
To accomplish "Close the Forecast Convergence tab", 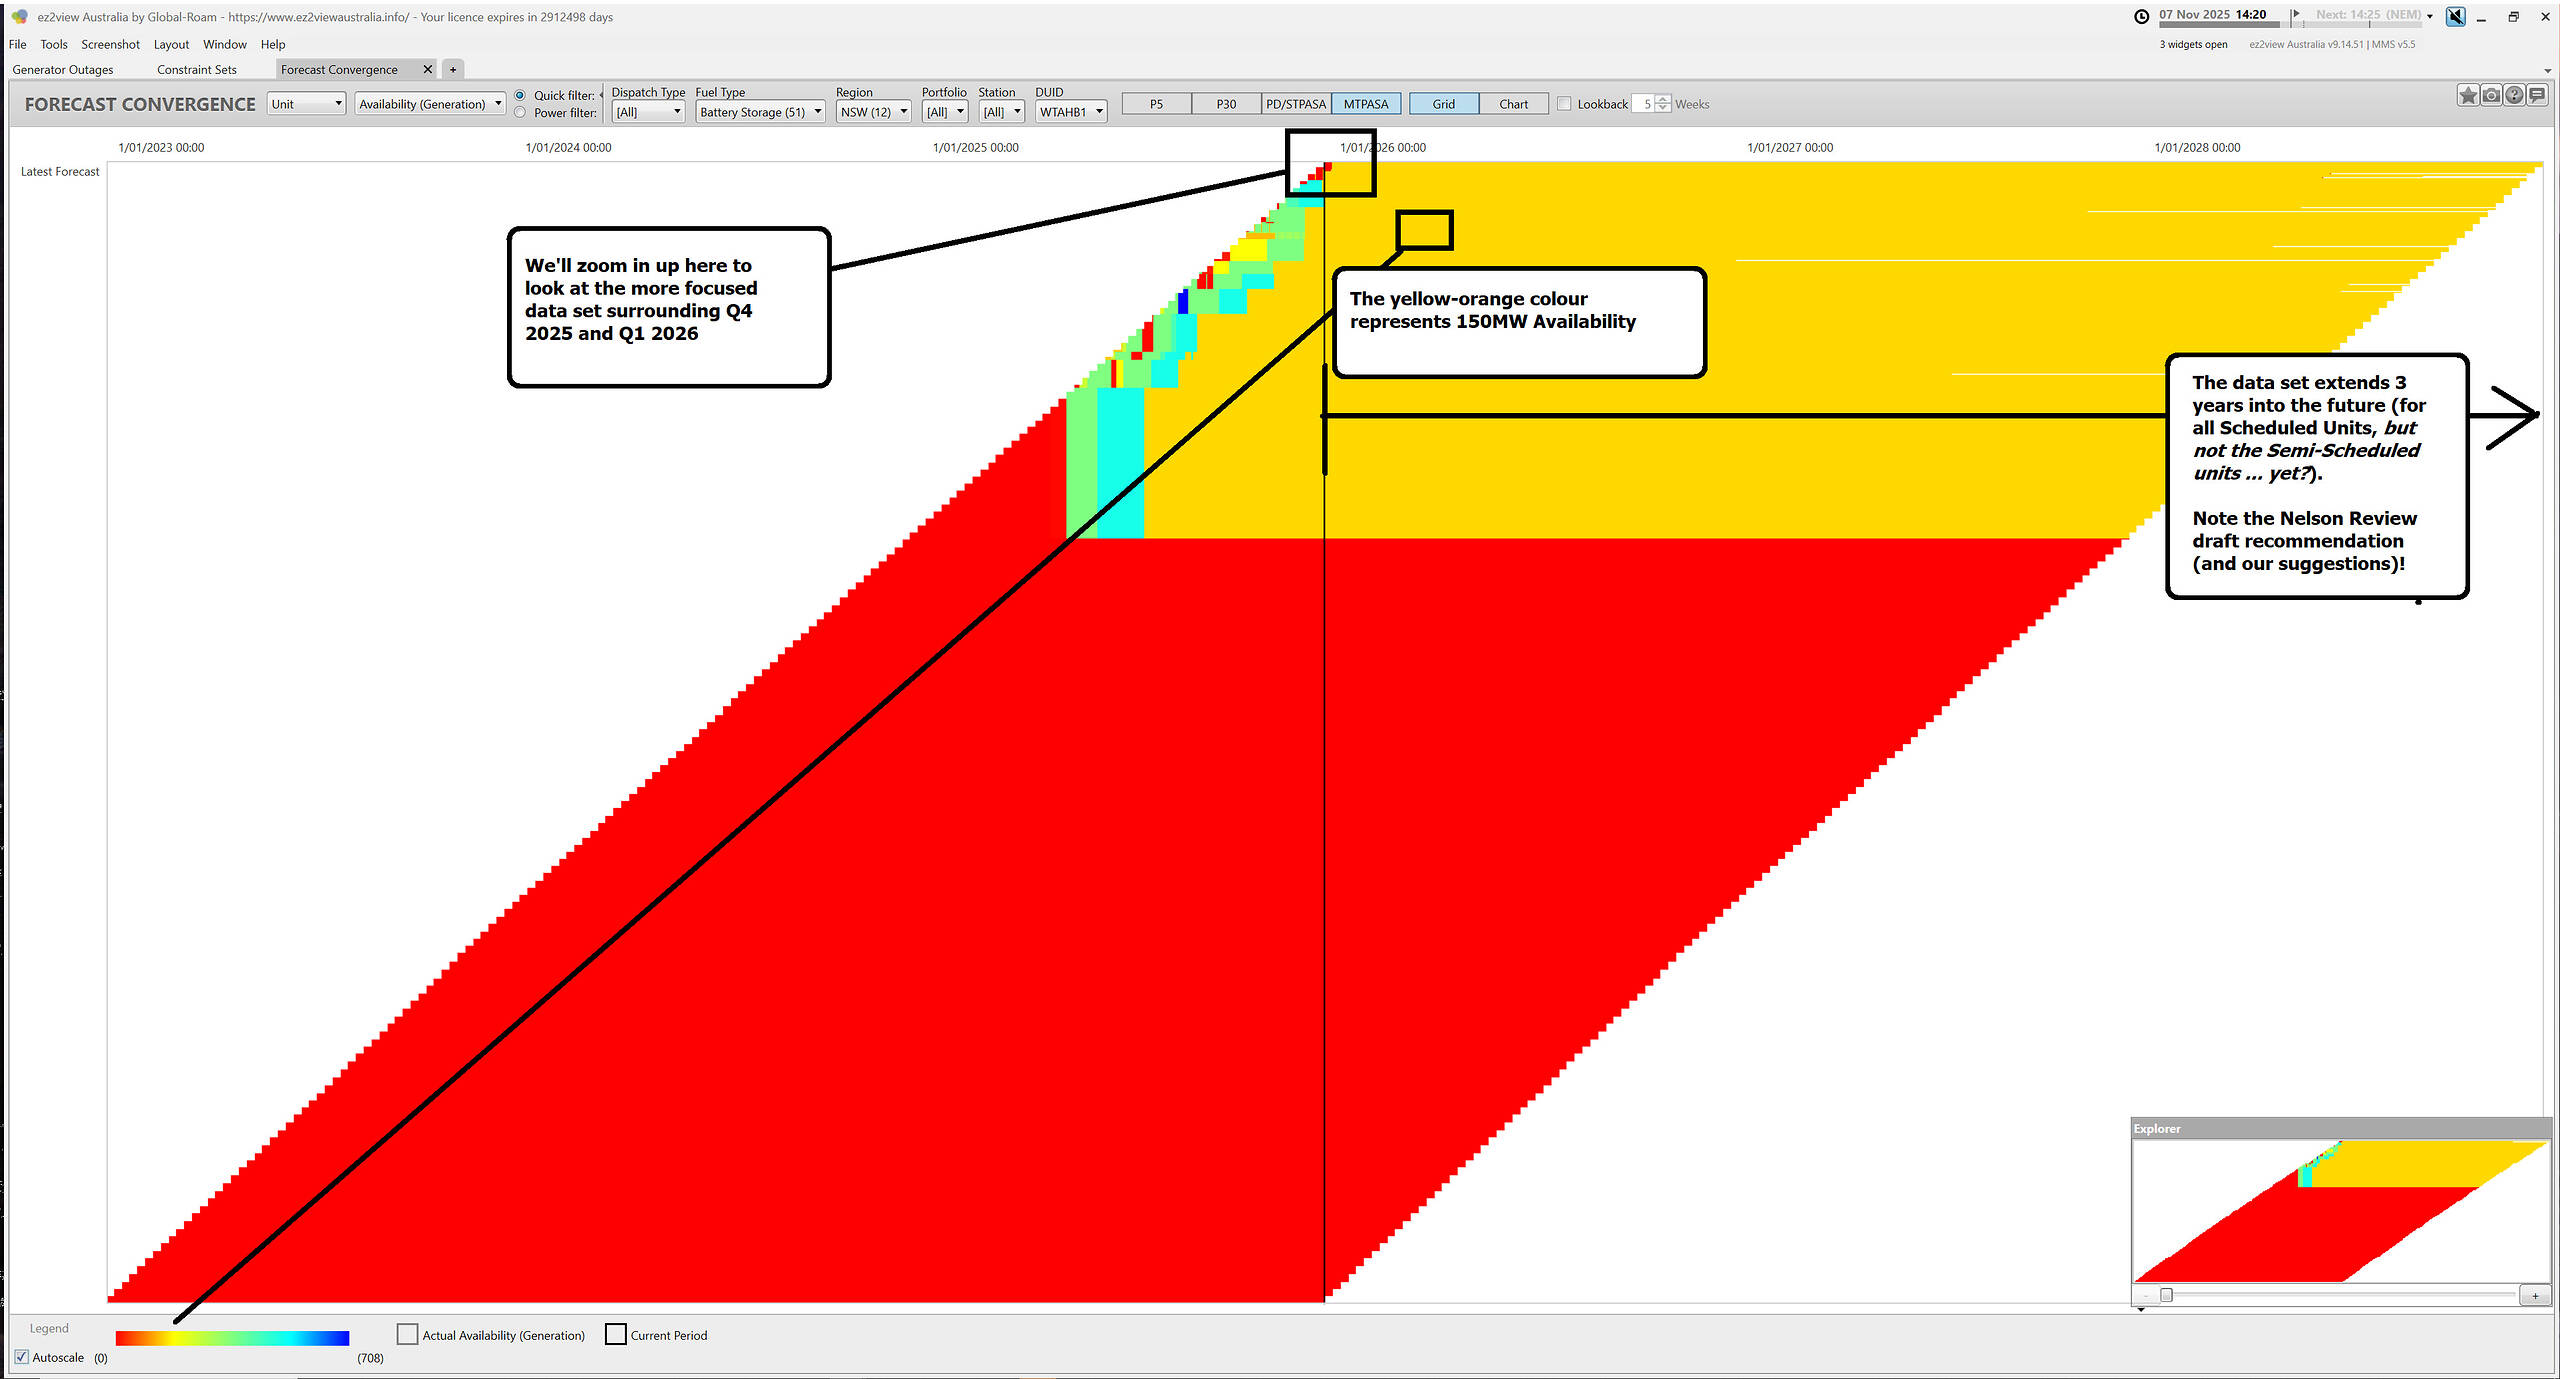I will 428,69.
